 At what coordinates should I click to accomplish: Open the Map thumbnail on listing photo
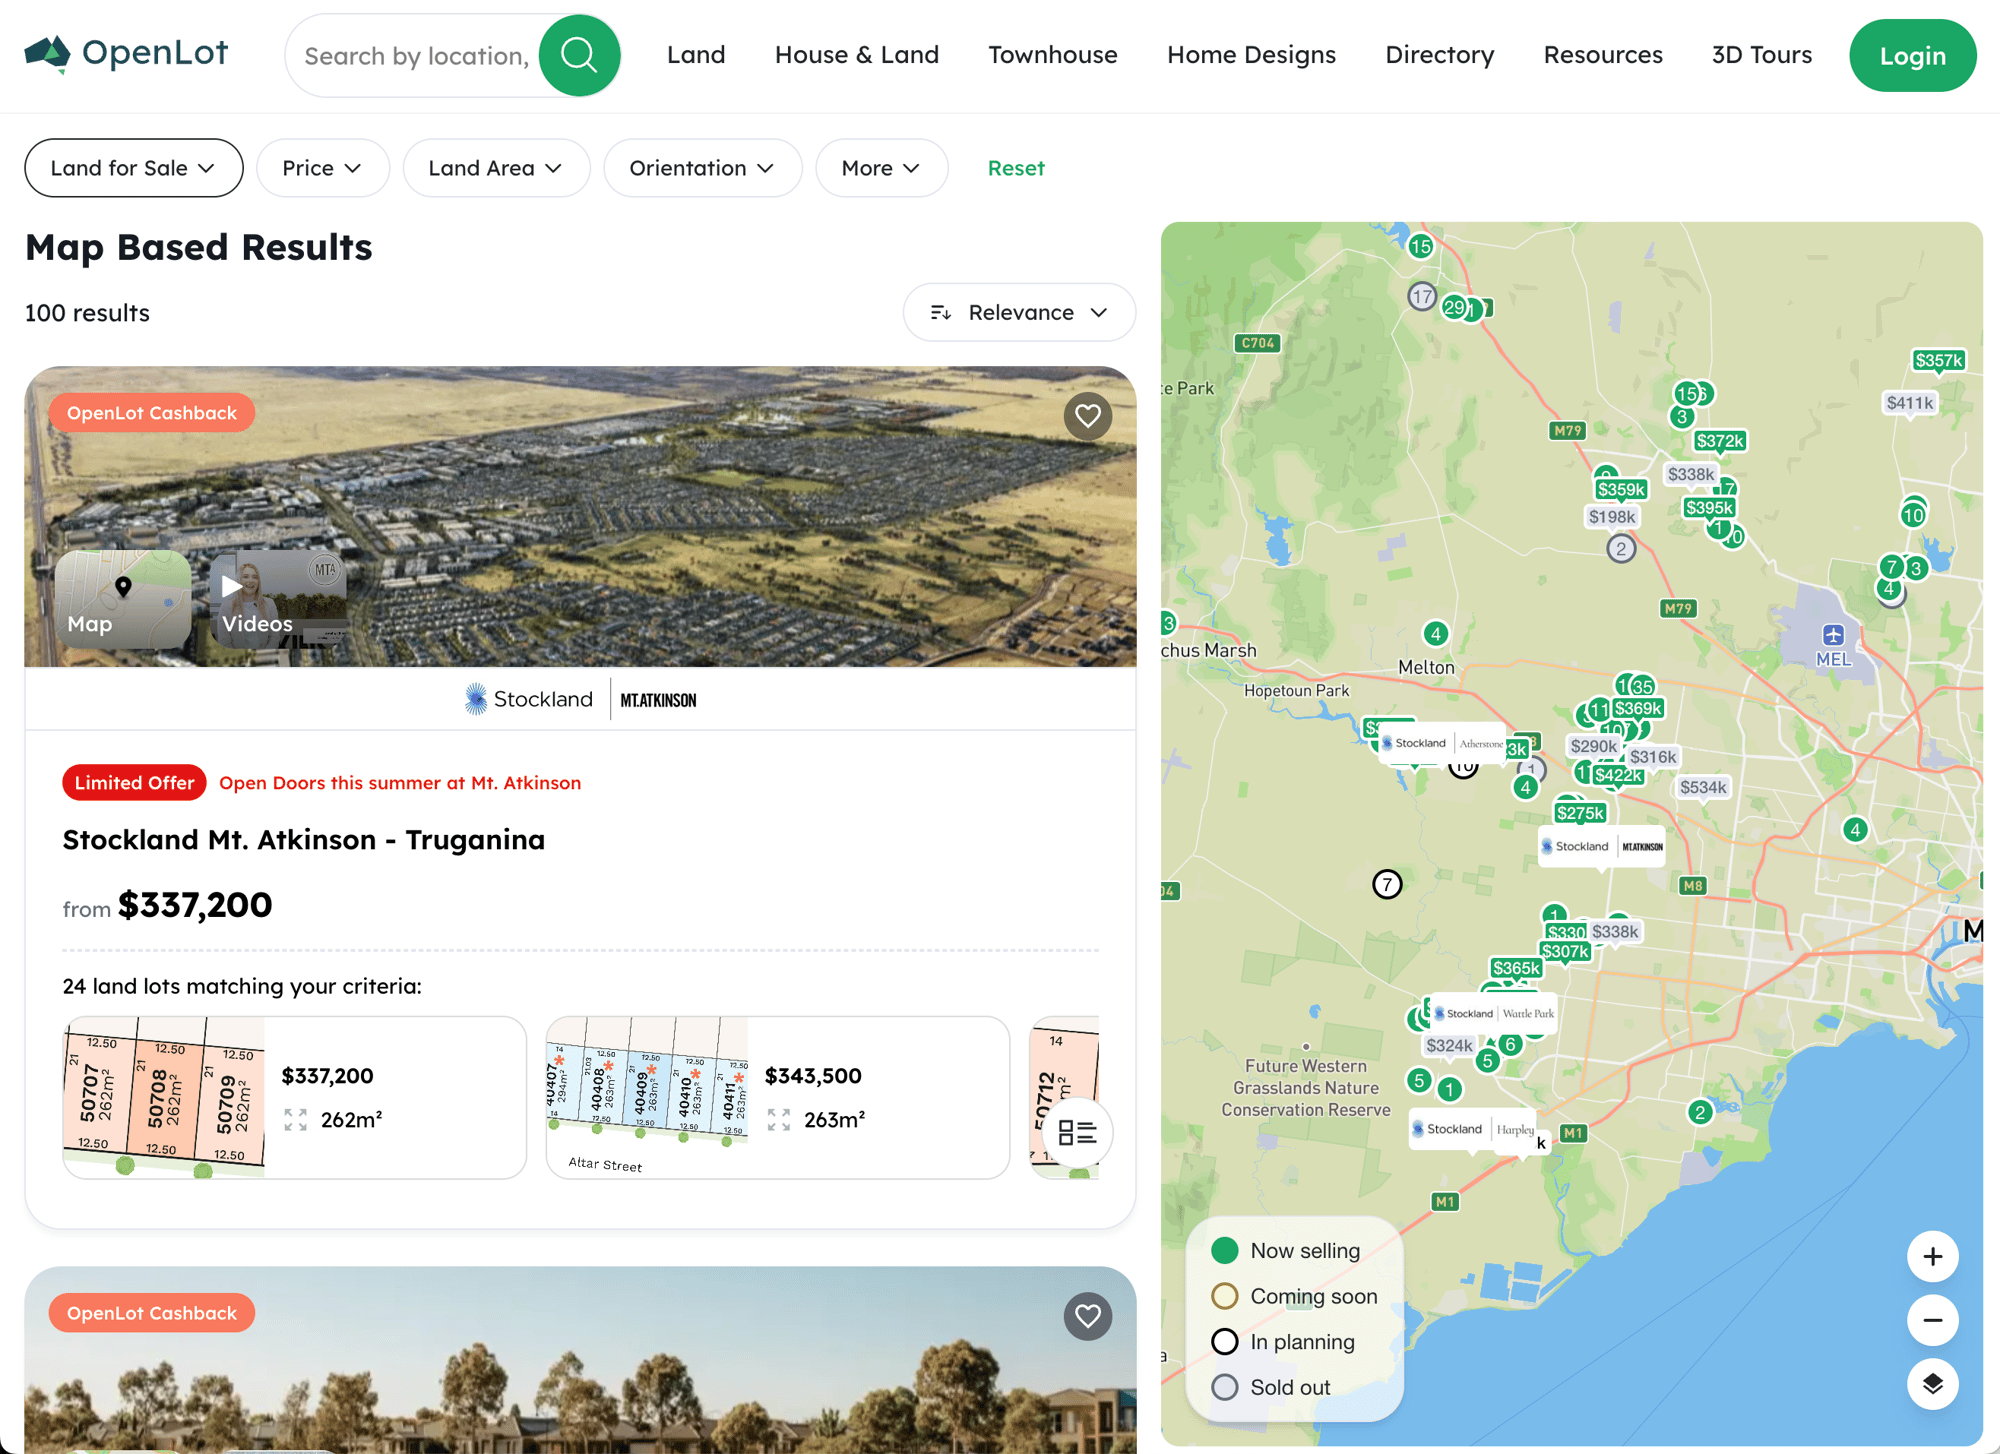pyautogui.click(x=123, y=600)
